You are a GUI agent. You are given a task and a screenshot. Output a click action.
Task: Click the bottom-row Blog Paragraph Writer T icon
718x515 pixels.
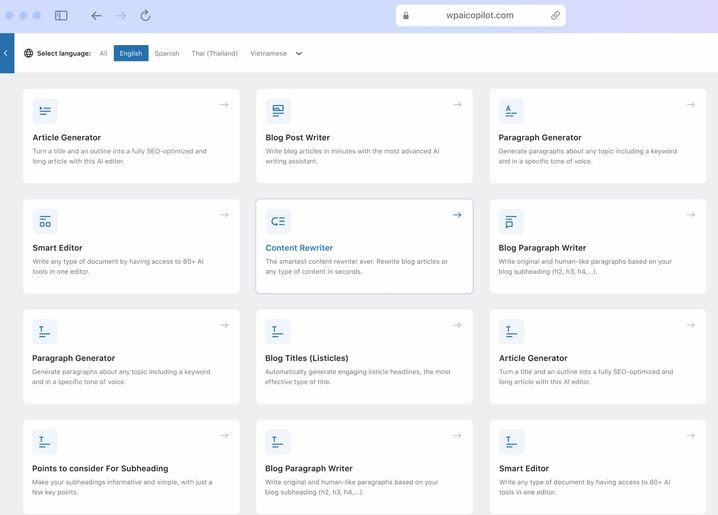click(x=277, y=442)
